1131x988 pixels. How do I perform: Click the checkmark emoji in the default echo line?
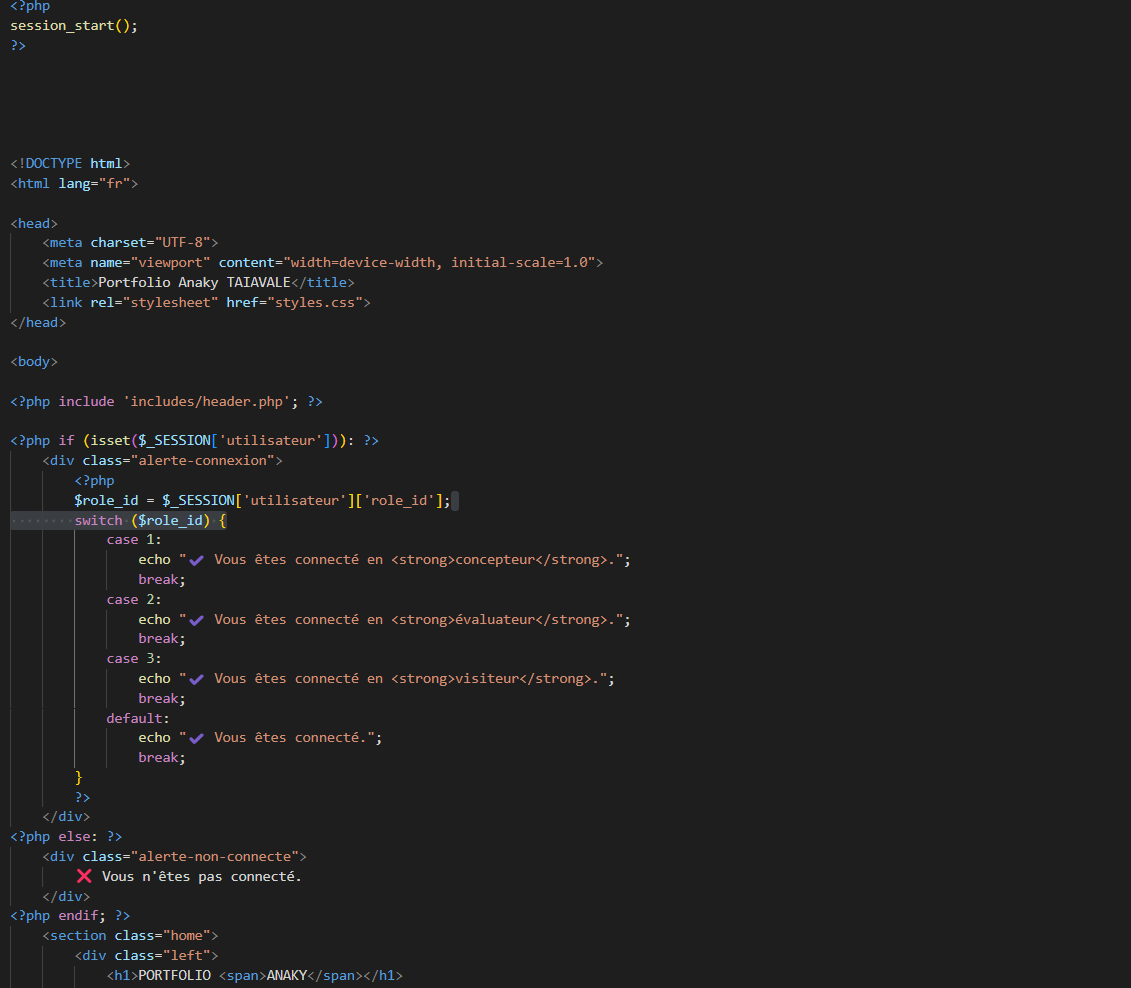tap(196, 738)
